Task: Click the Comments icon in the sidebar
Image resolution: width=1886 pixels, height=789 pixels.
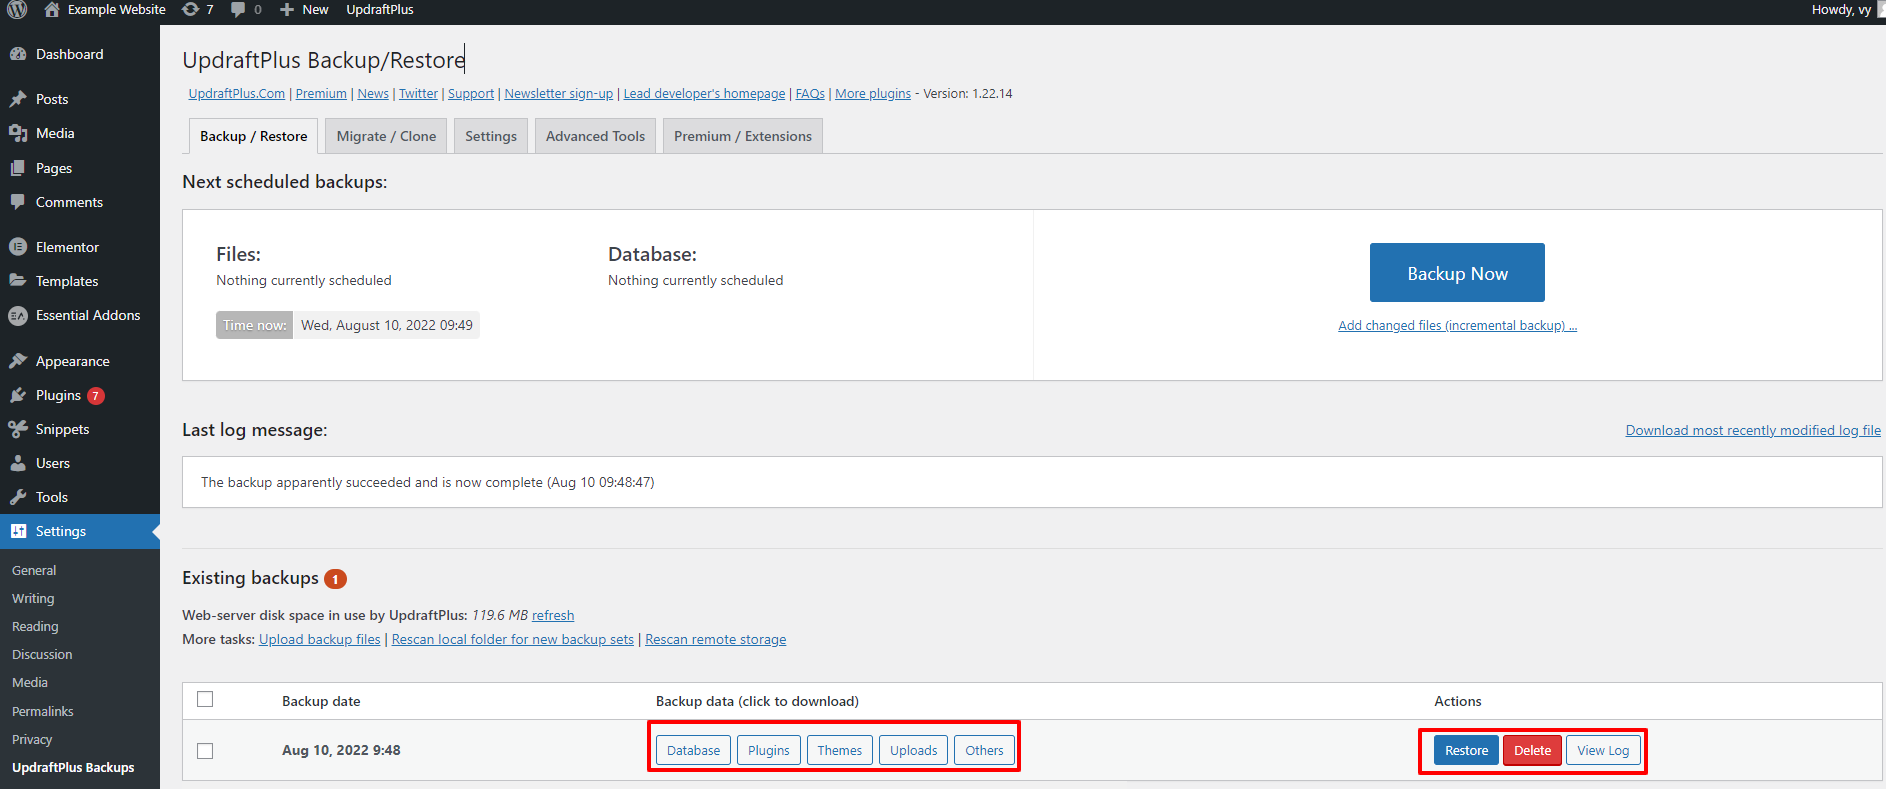Action: click(18, 202)
